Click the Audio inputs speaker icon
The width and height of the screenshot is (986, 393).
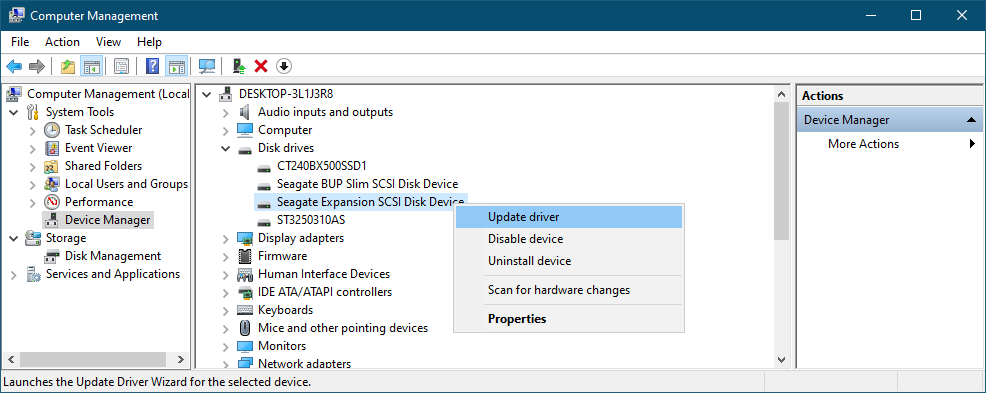click(x=245, y=112)
